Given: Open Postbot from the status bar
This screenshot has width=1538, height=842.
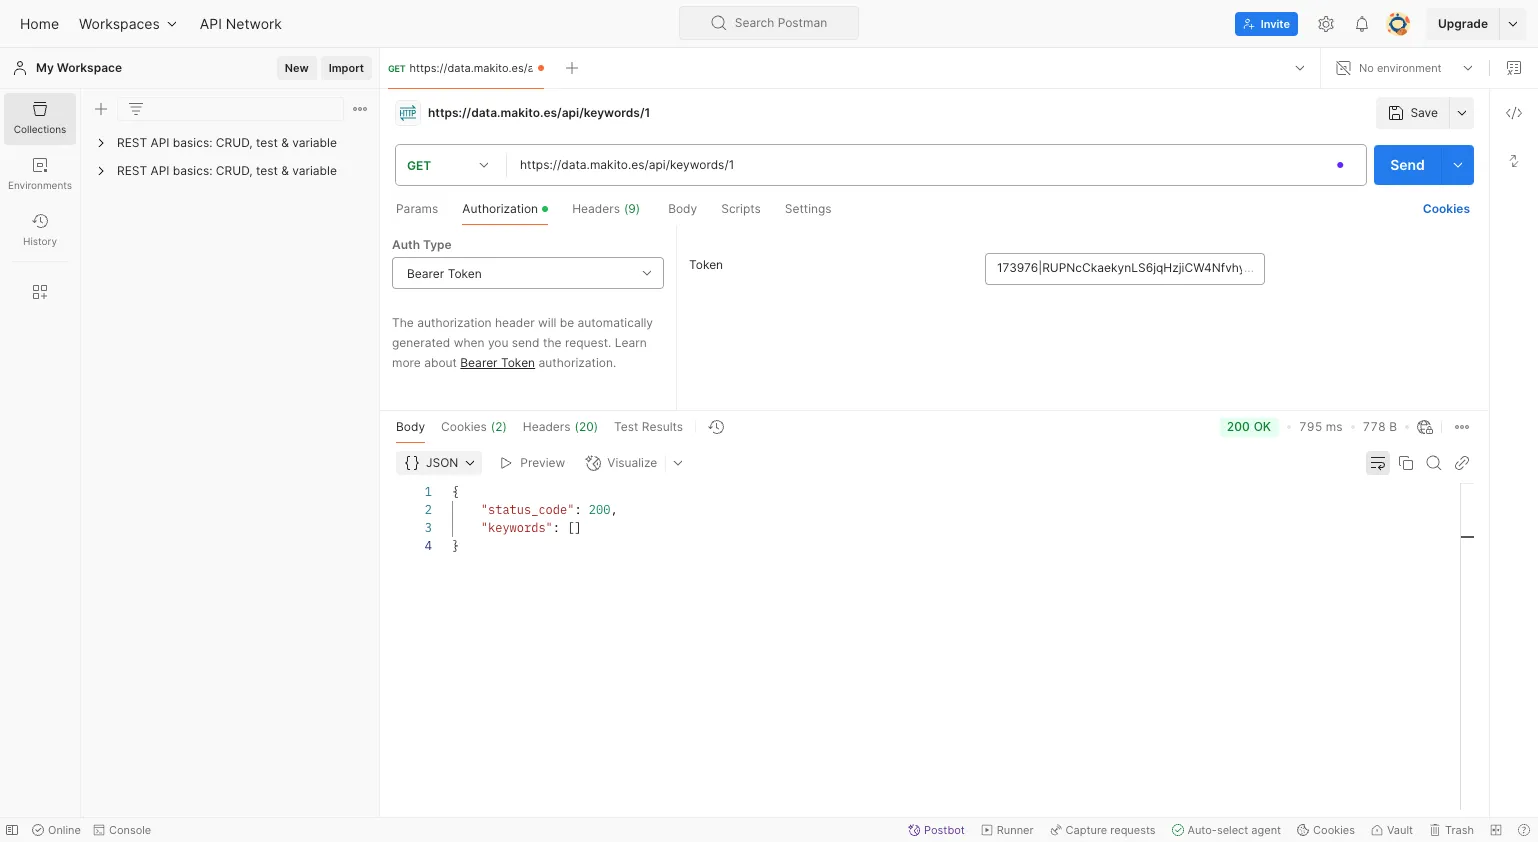Looking at the screenshot, I should (x=936, y=830).
